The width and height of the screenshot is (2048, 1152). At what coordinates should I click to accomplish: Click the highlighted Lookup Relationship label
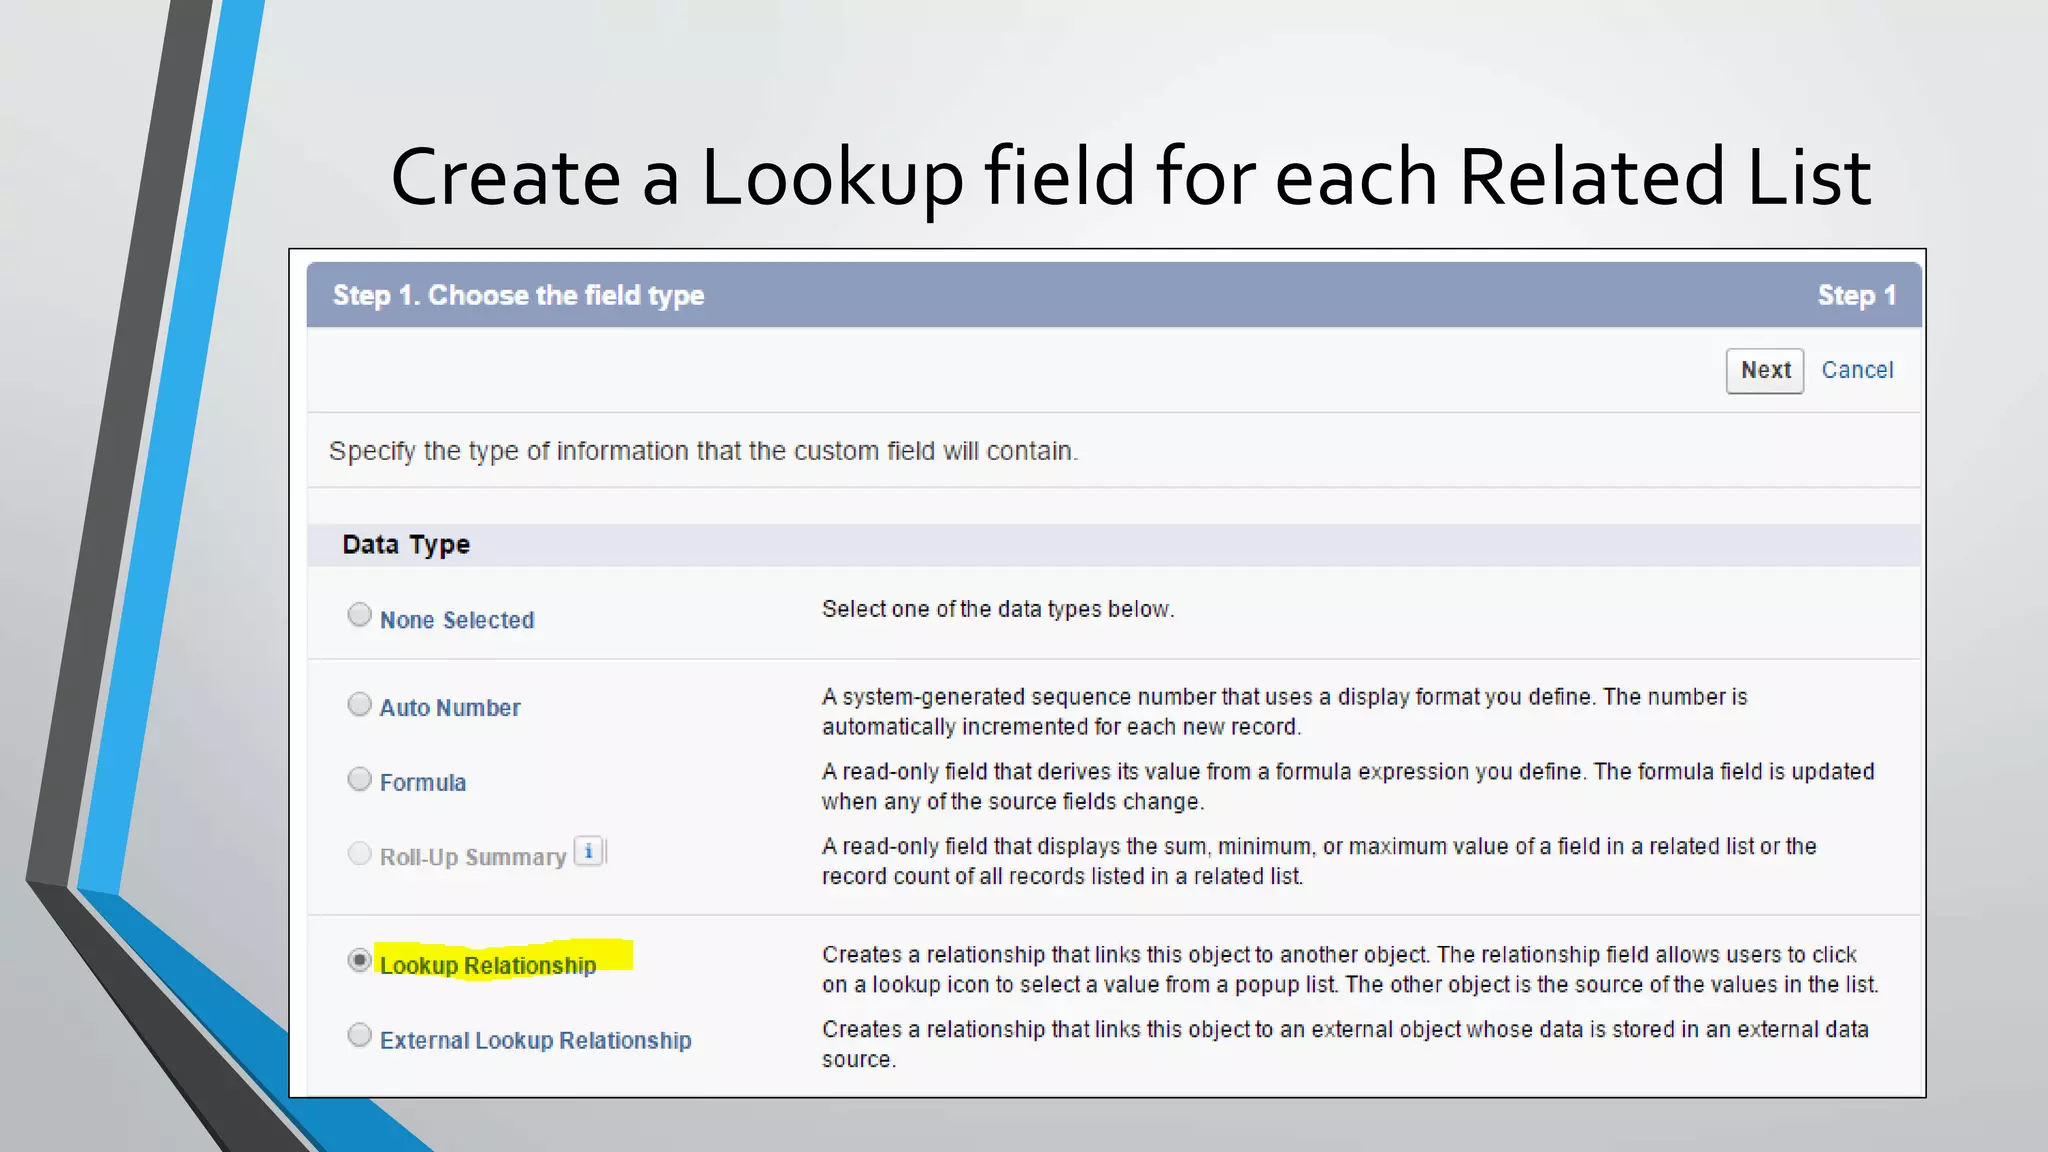click(488, 965)
